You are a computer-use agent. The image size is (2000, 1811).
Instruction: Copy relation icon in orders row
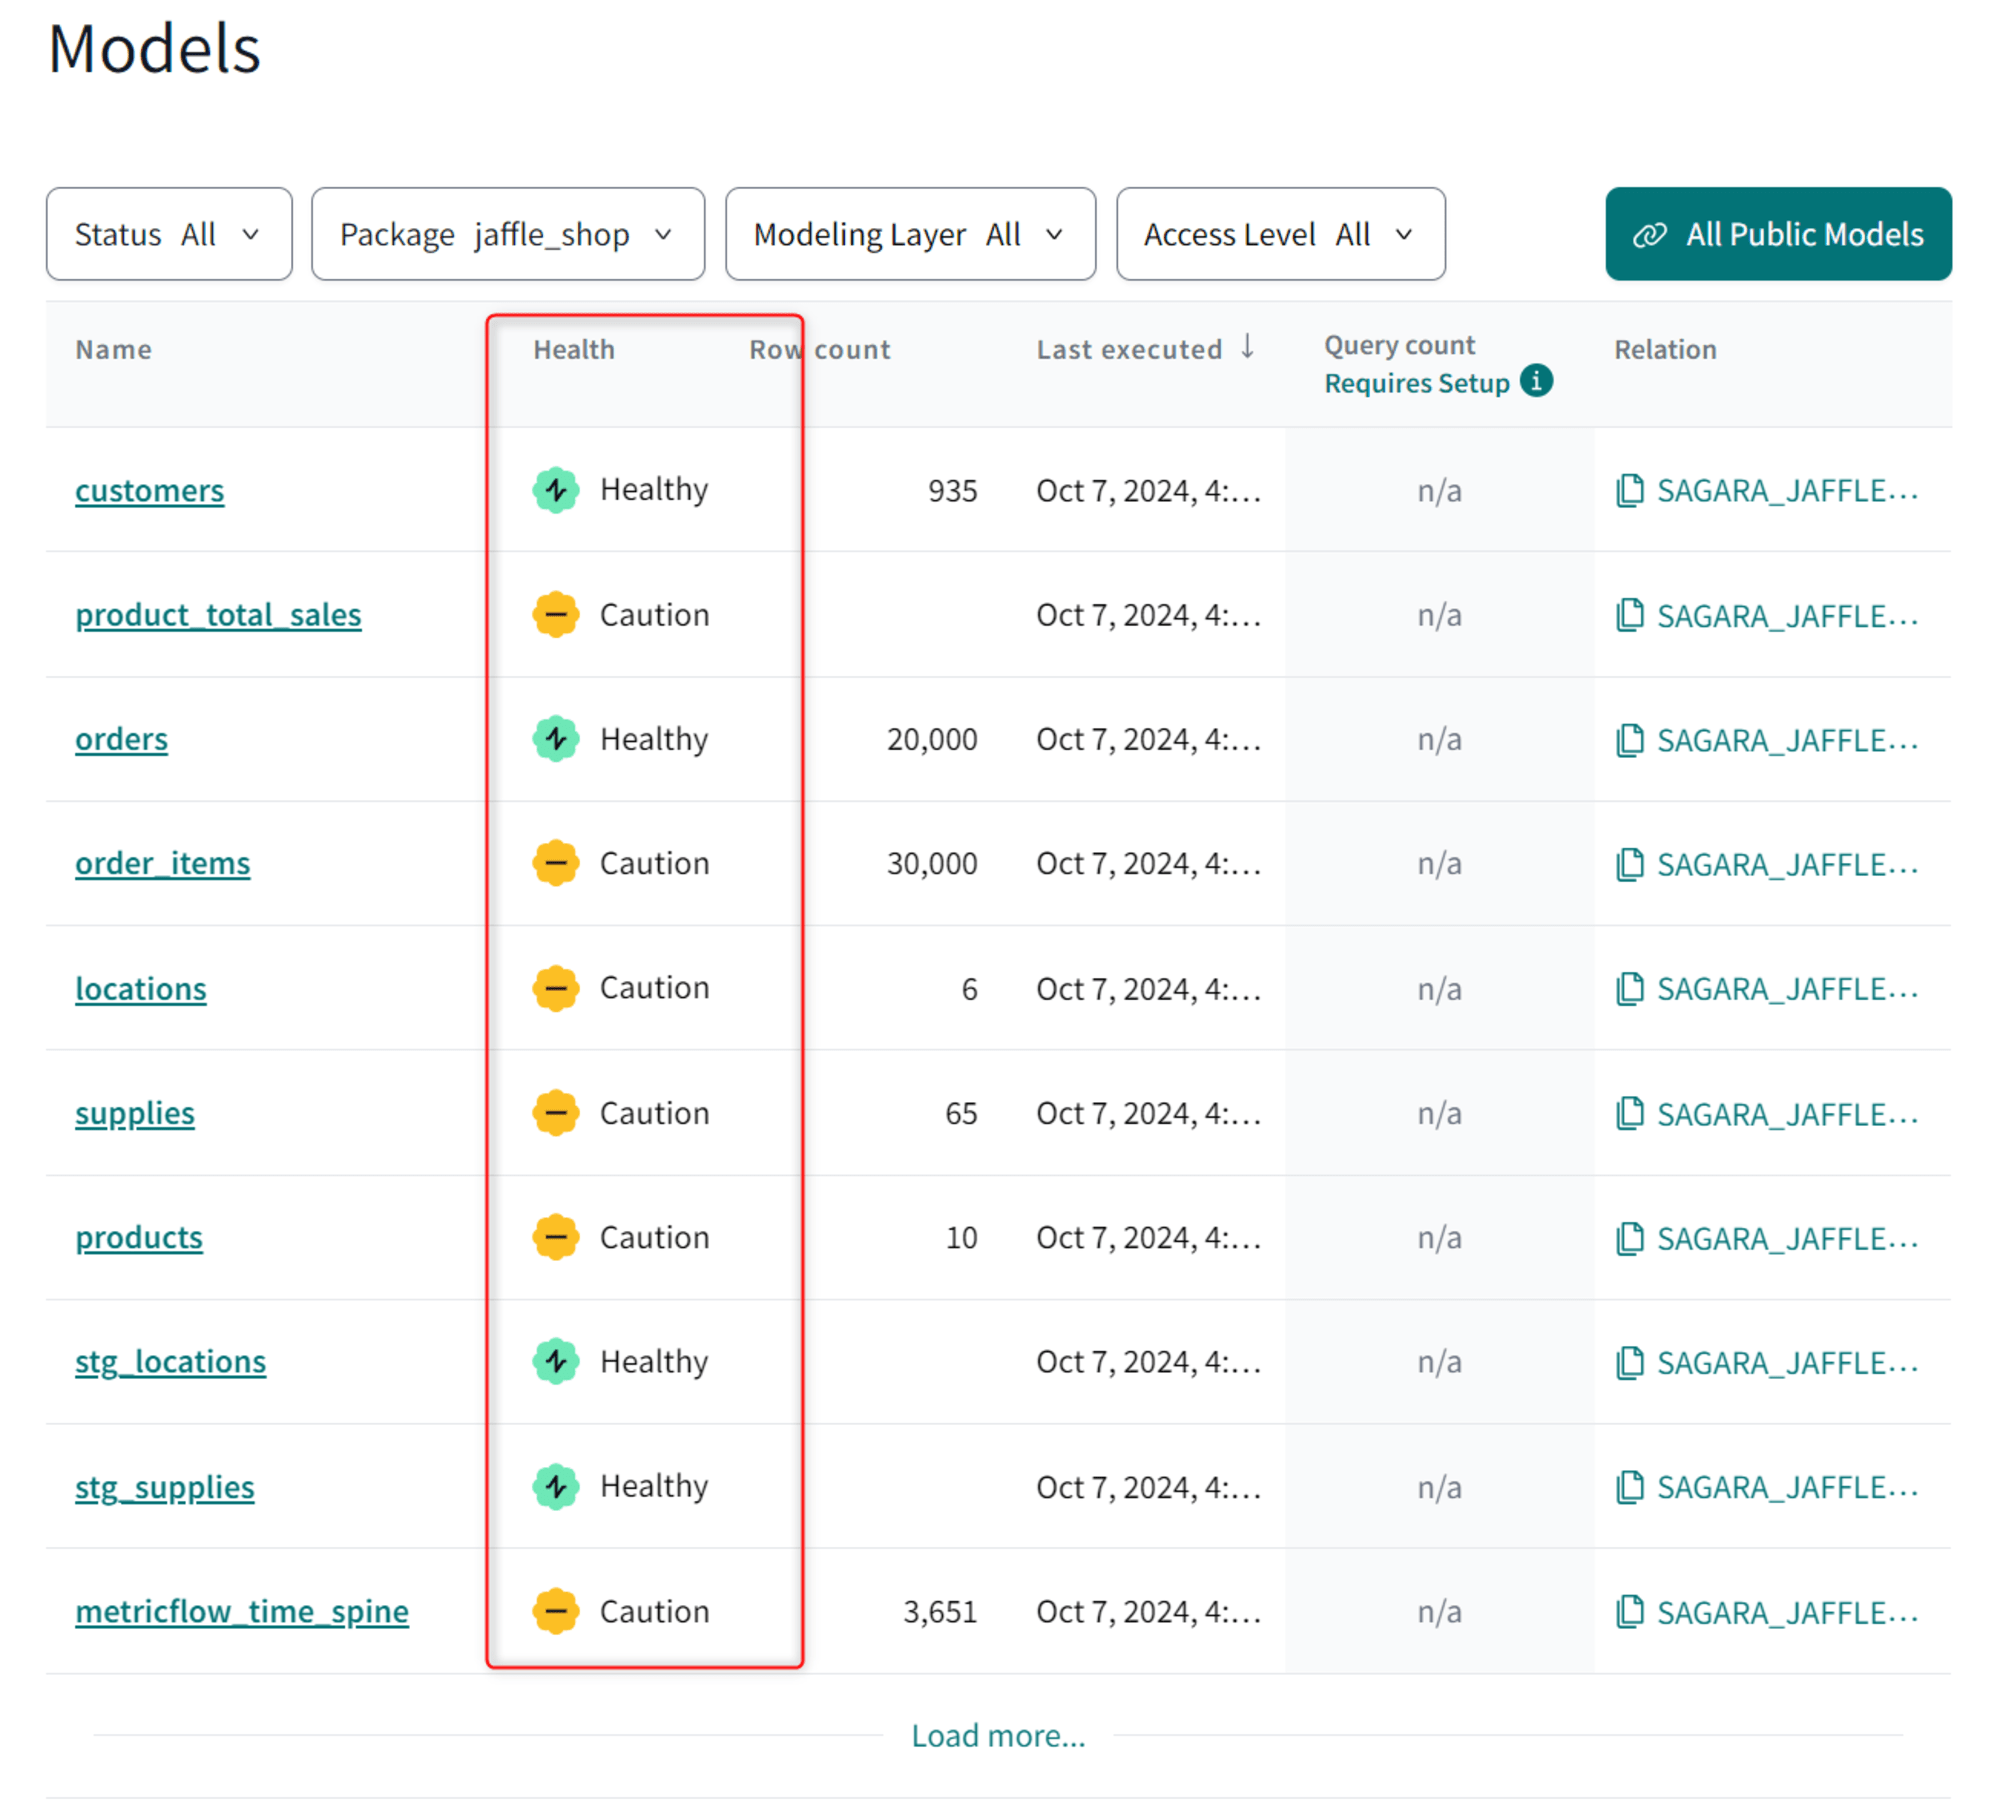pyautogui.click(x=1630, y=740)
